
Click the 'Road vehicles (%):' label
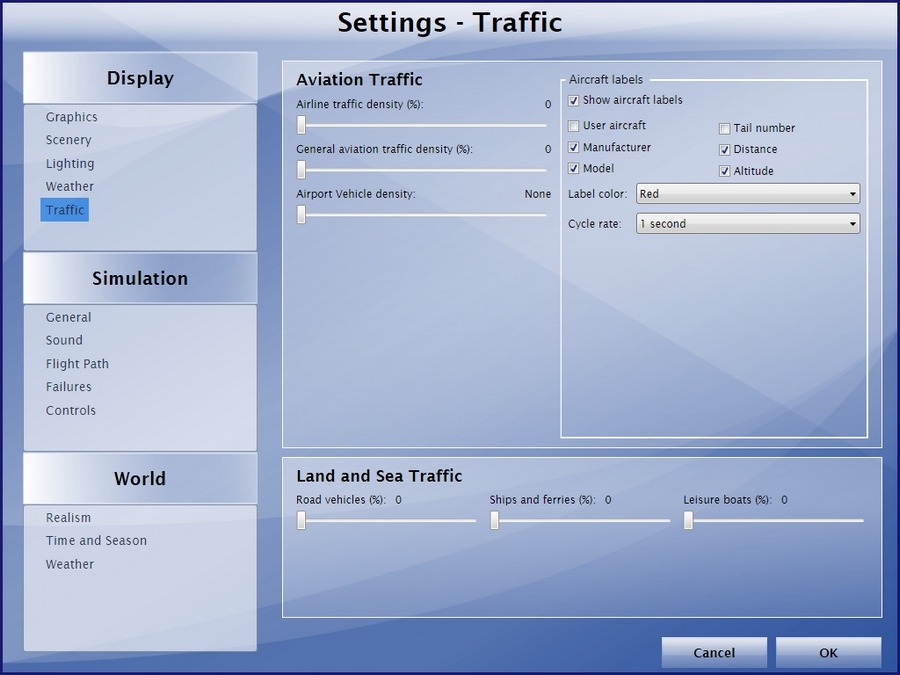[341, 500]
